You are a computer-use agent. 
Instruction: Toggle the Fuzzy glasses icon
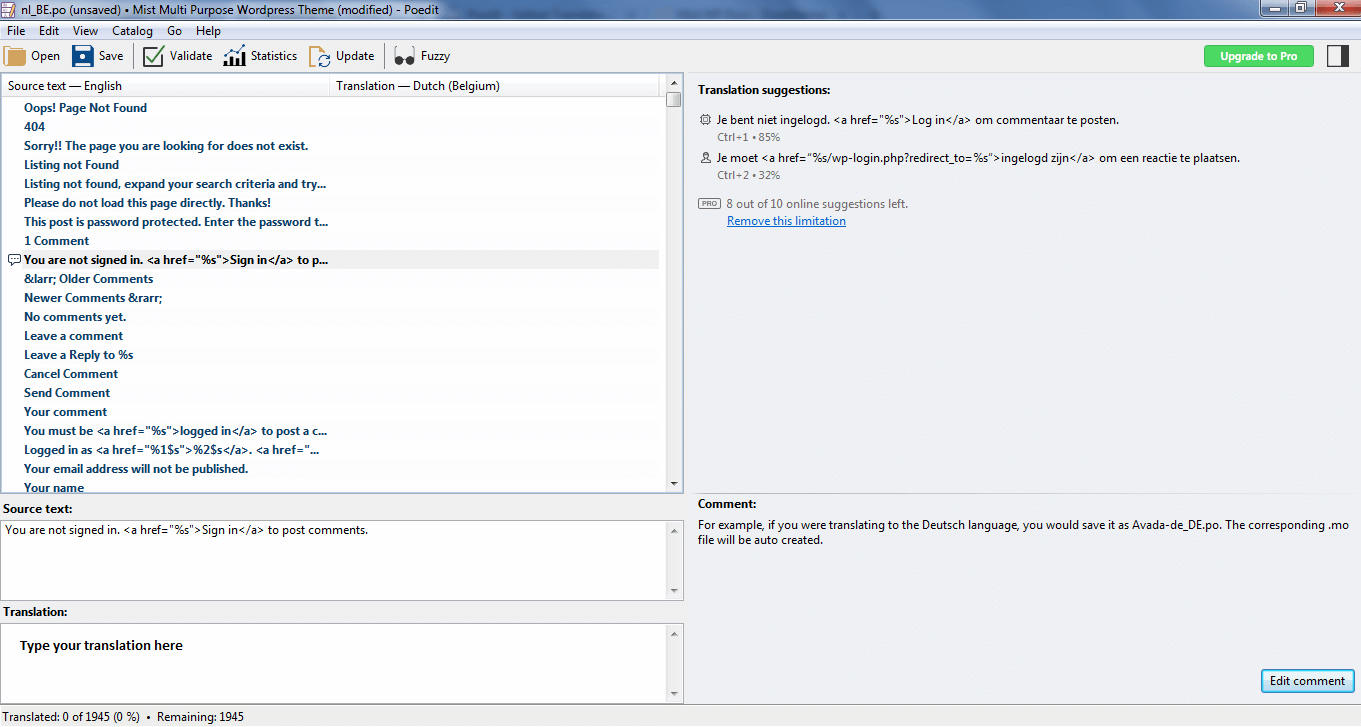click(x=404, y=56)
